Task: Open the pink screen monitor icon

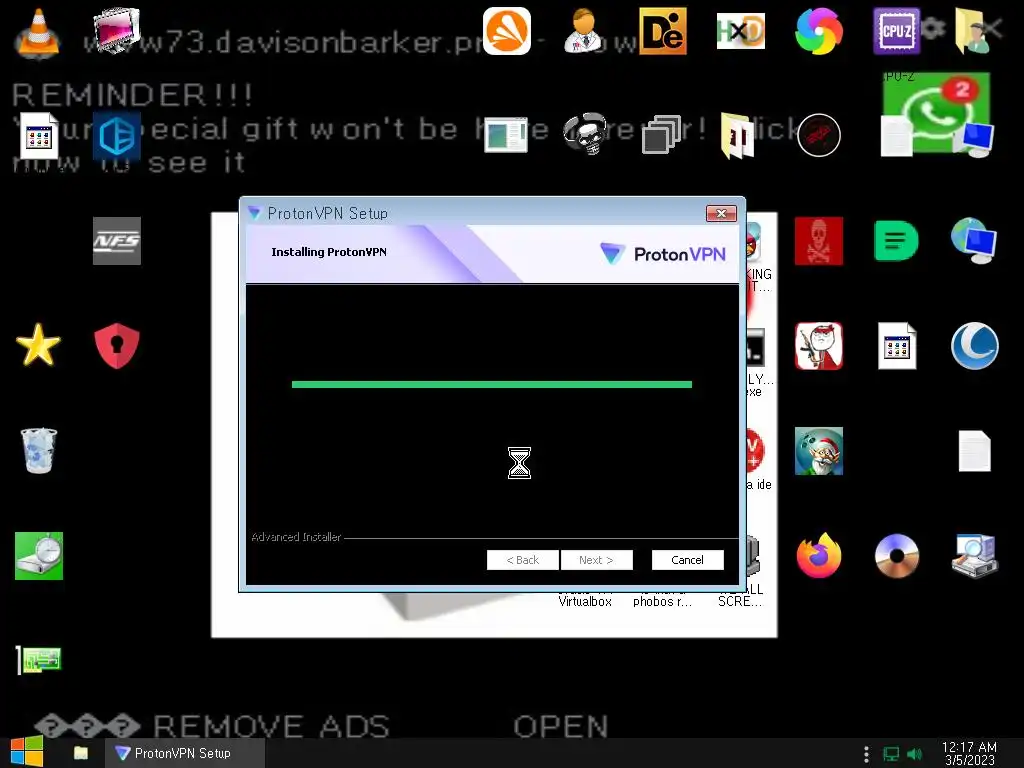Action: click(116, 31)
